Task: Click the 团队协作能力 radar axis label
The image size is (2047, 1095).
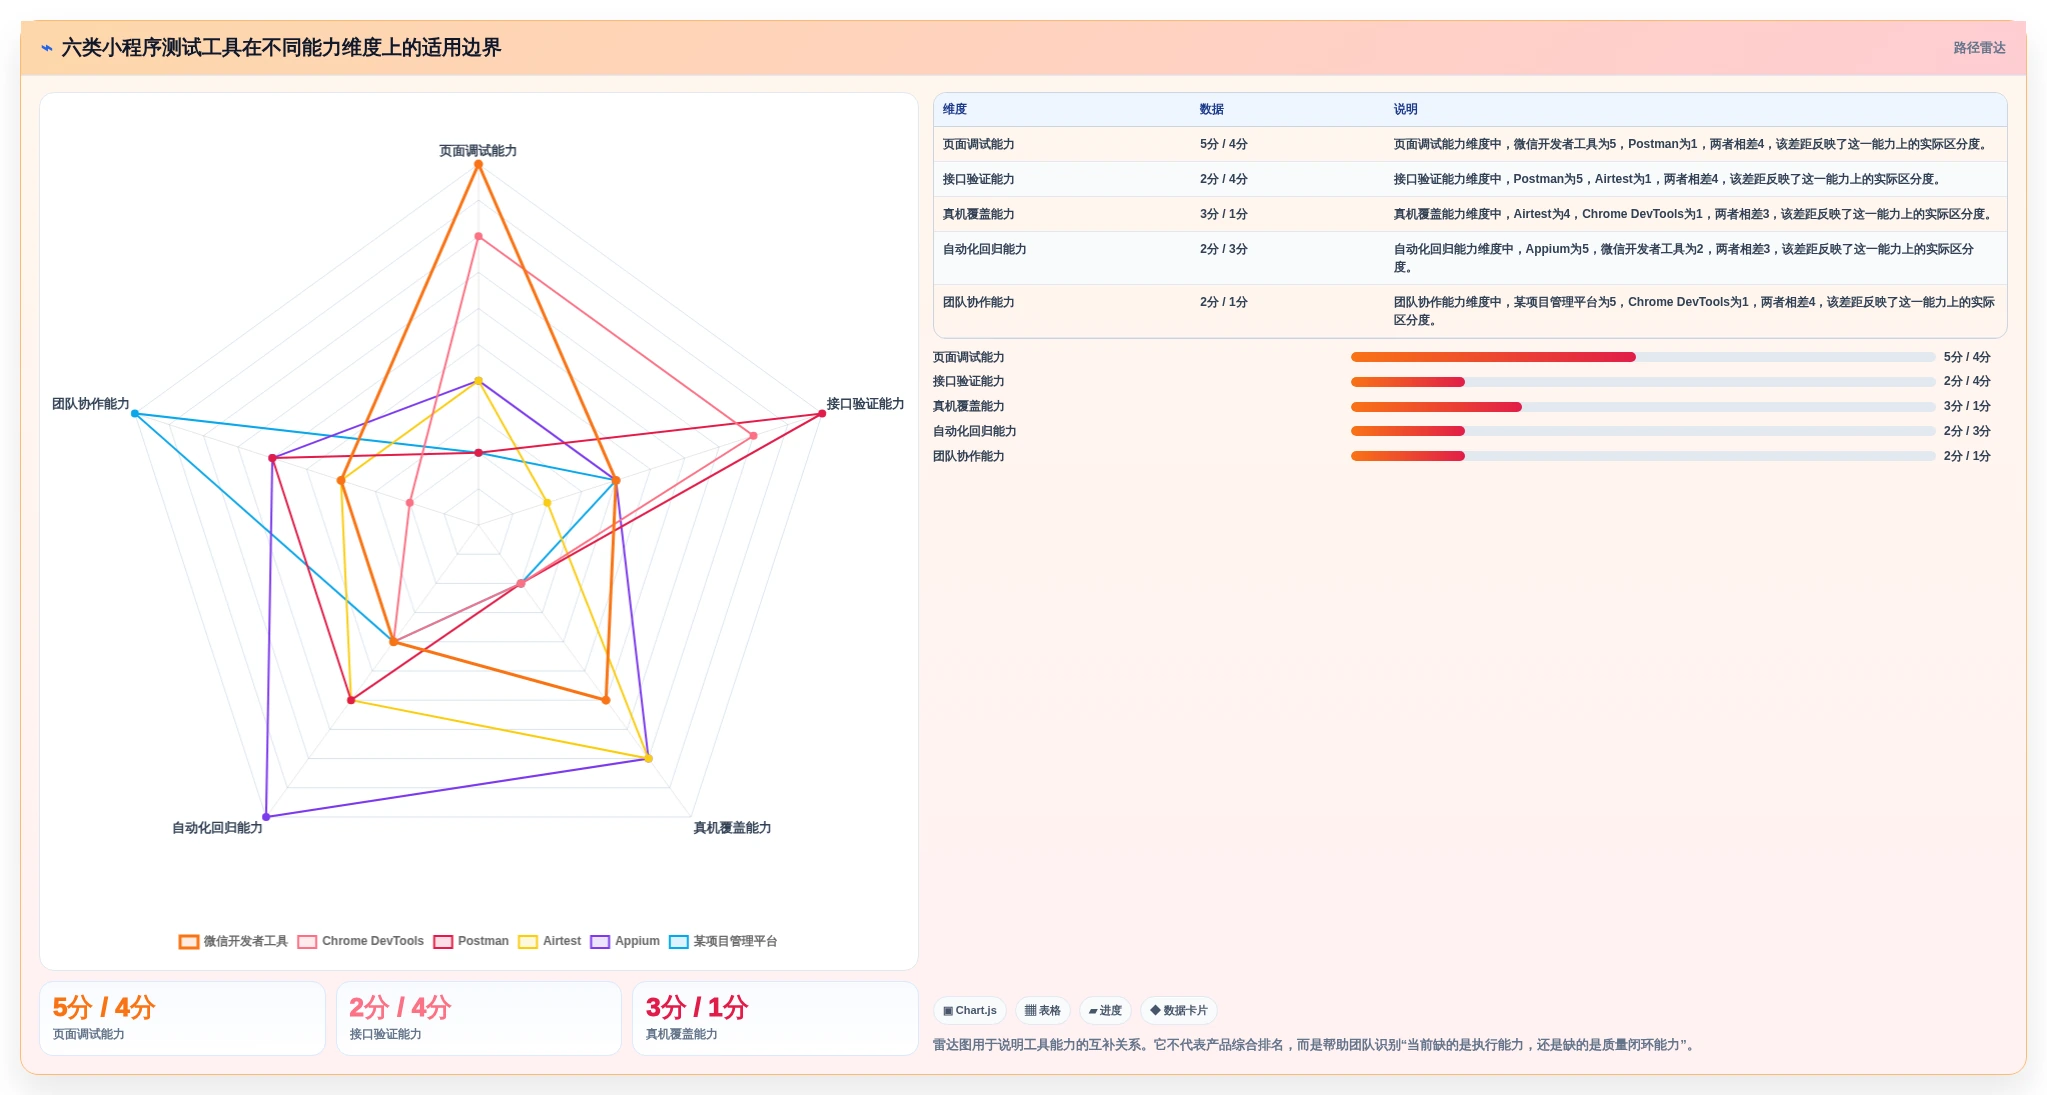Action: pyautogui.click(x=91, y=404)
